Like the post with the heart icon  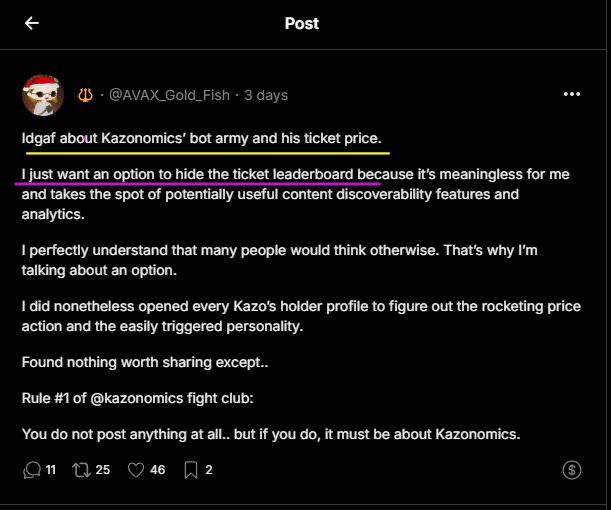136,469
